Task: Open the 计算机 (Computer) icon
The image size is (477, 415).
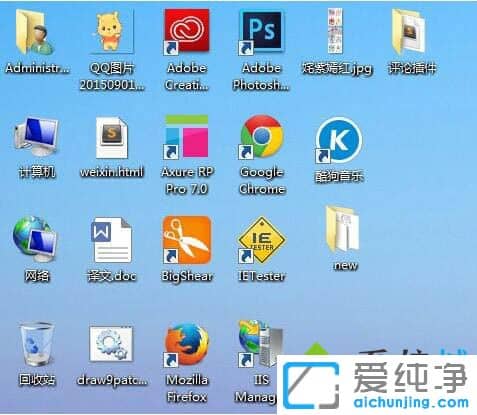Action: [36, 137]
